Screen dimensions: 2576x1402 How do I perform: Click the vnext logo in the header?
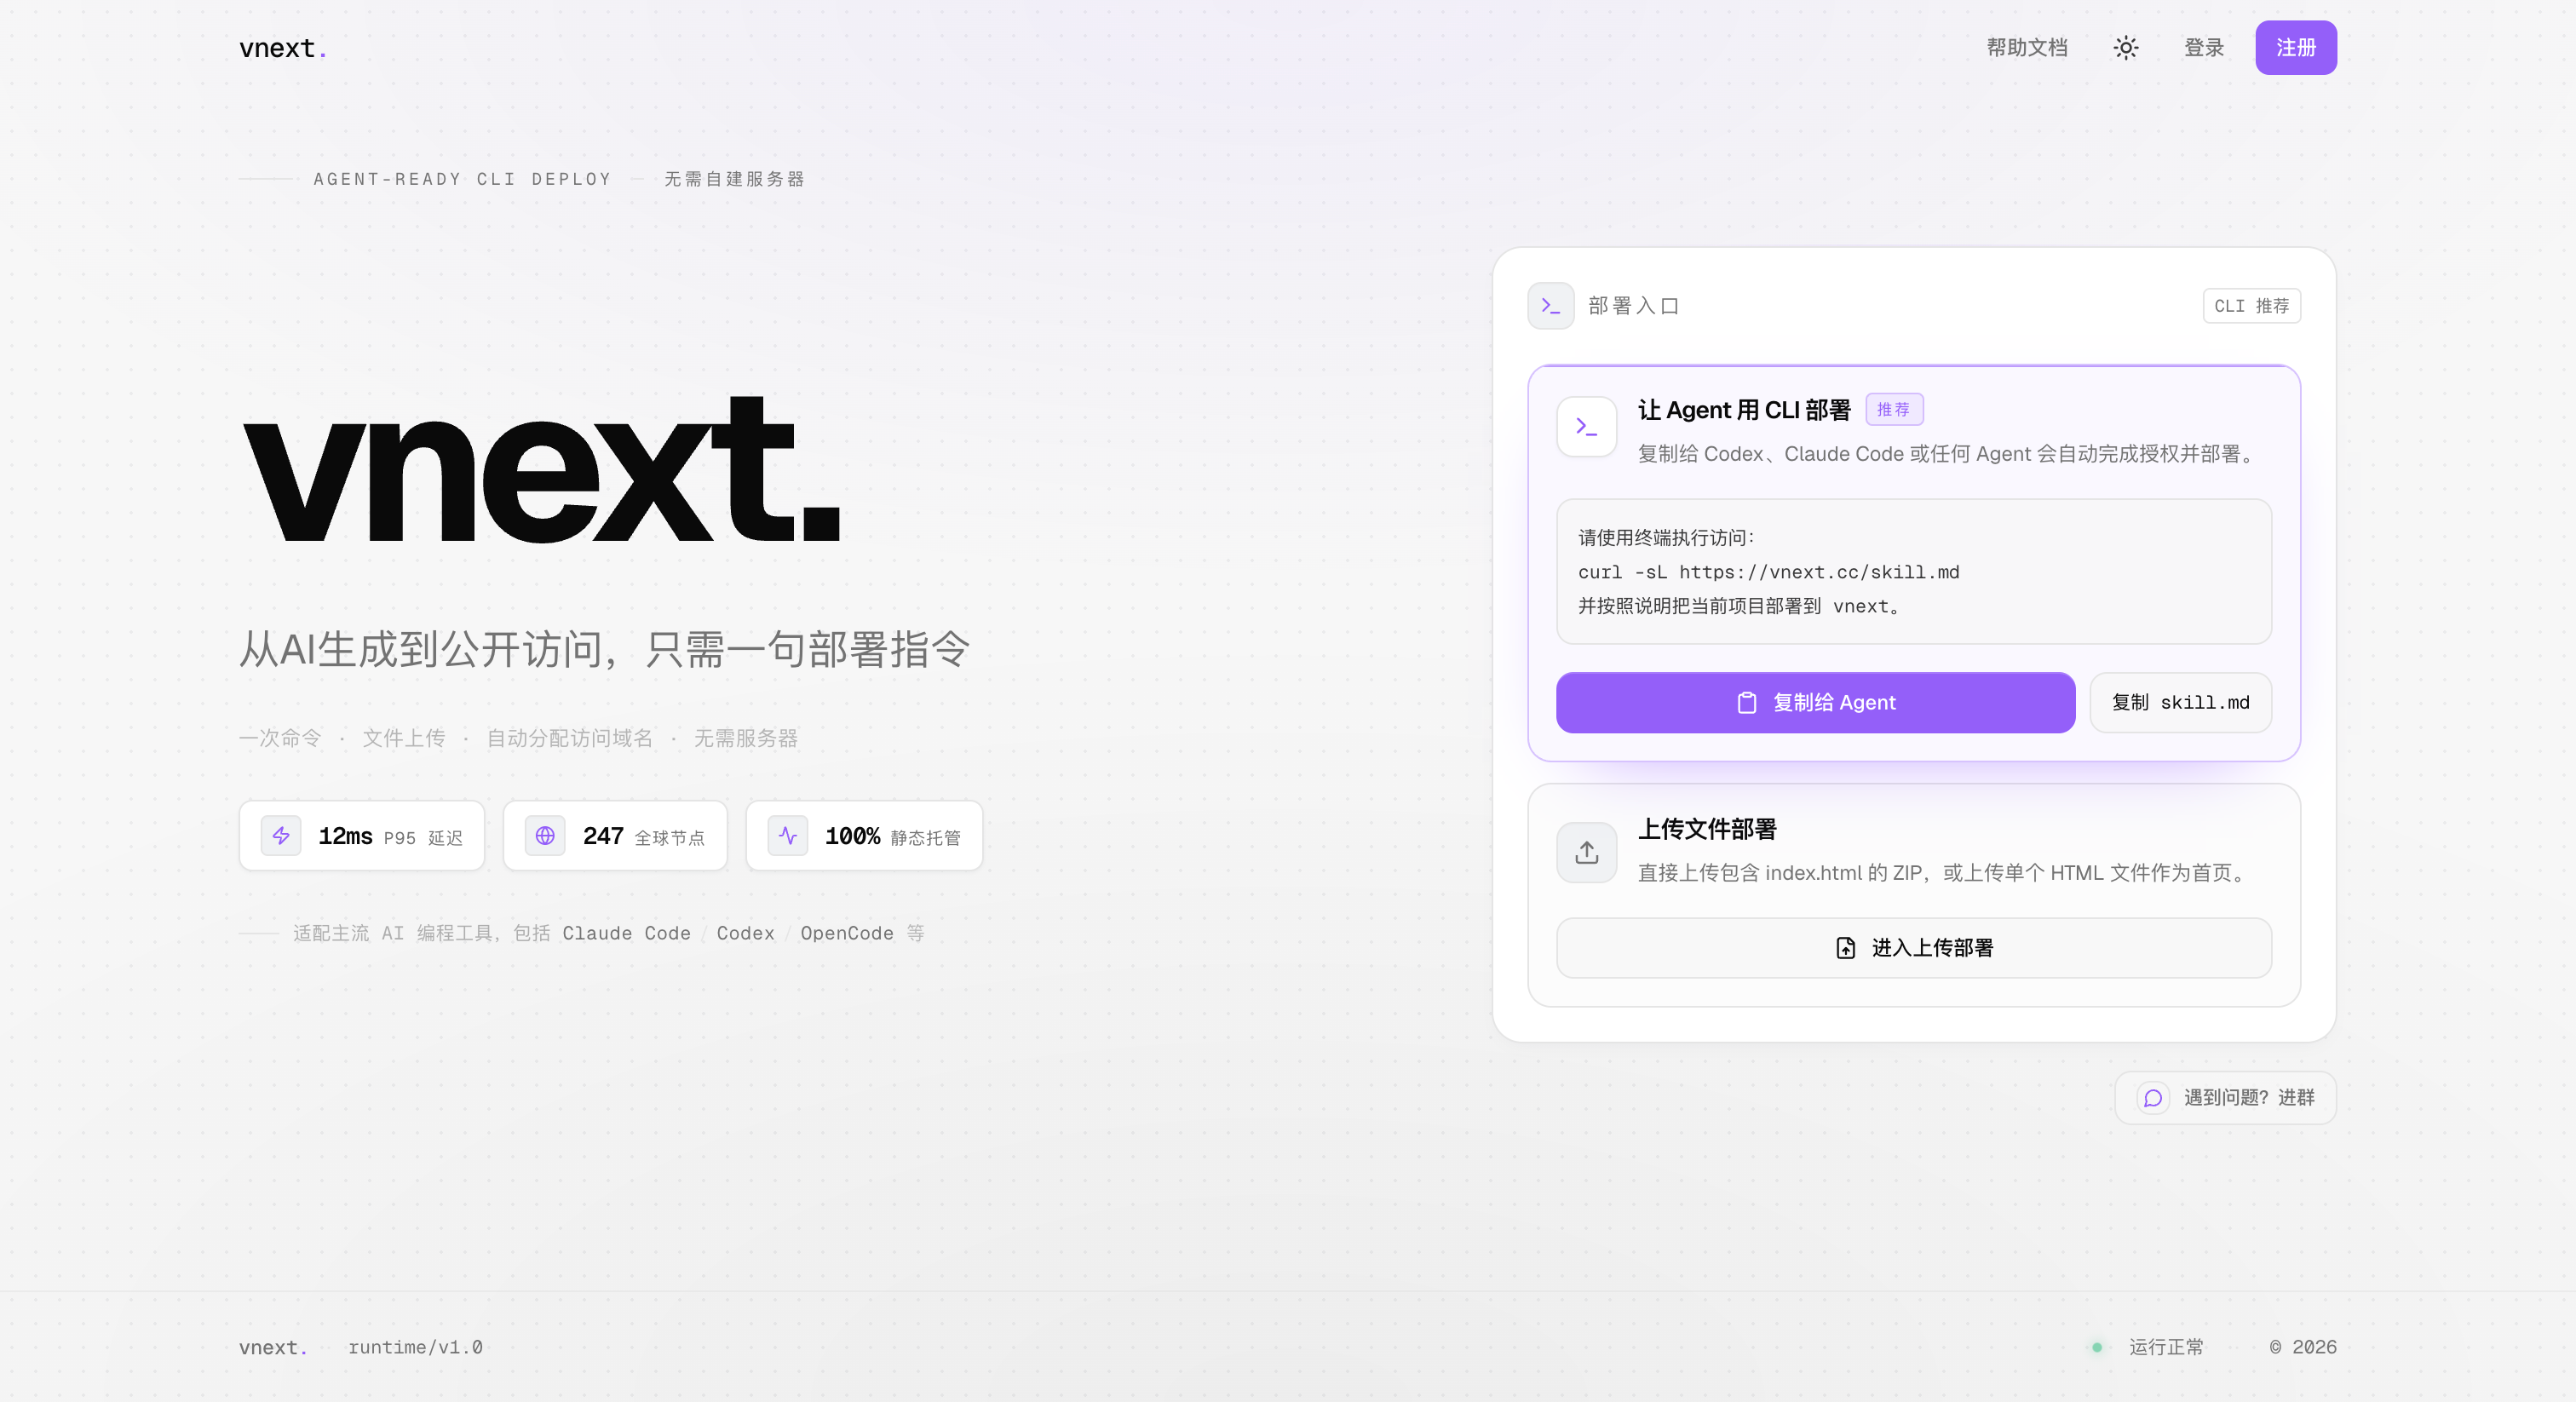point(283,48)
